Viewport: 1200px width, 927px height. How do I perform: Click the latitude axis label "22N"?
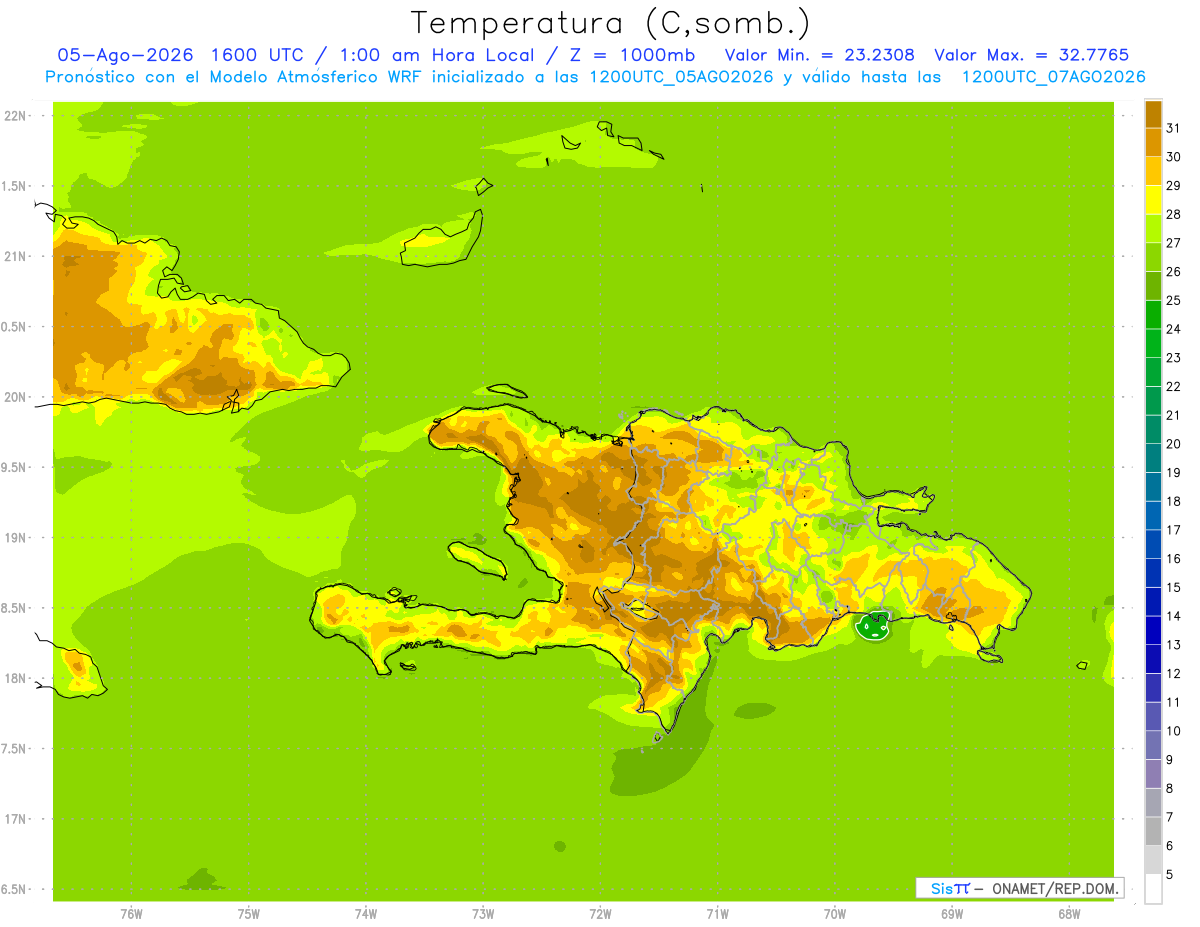pyautogui.click(x=14, y=116)
